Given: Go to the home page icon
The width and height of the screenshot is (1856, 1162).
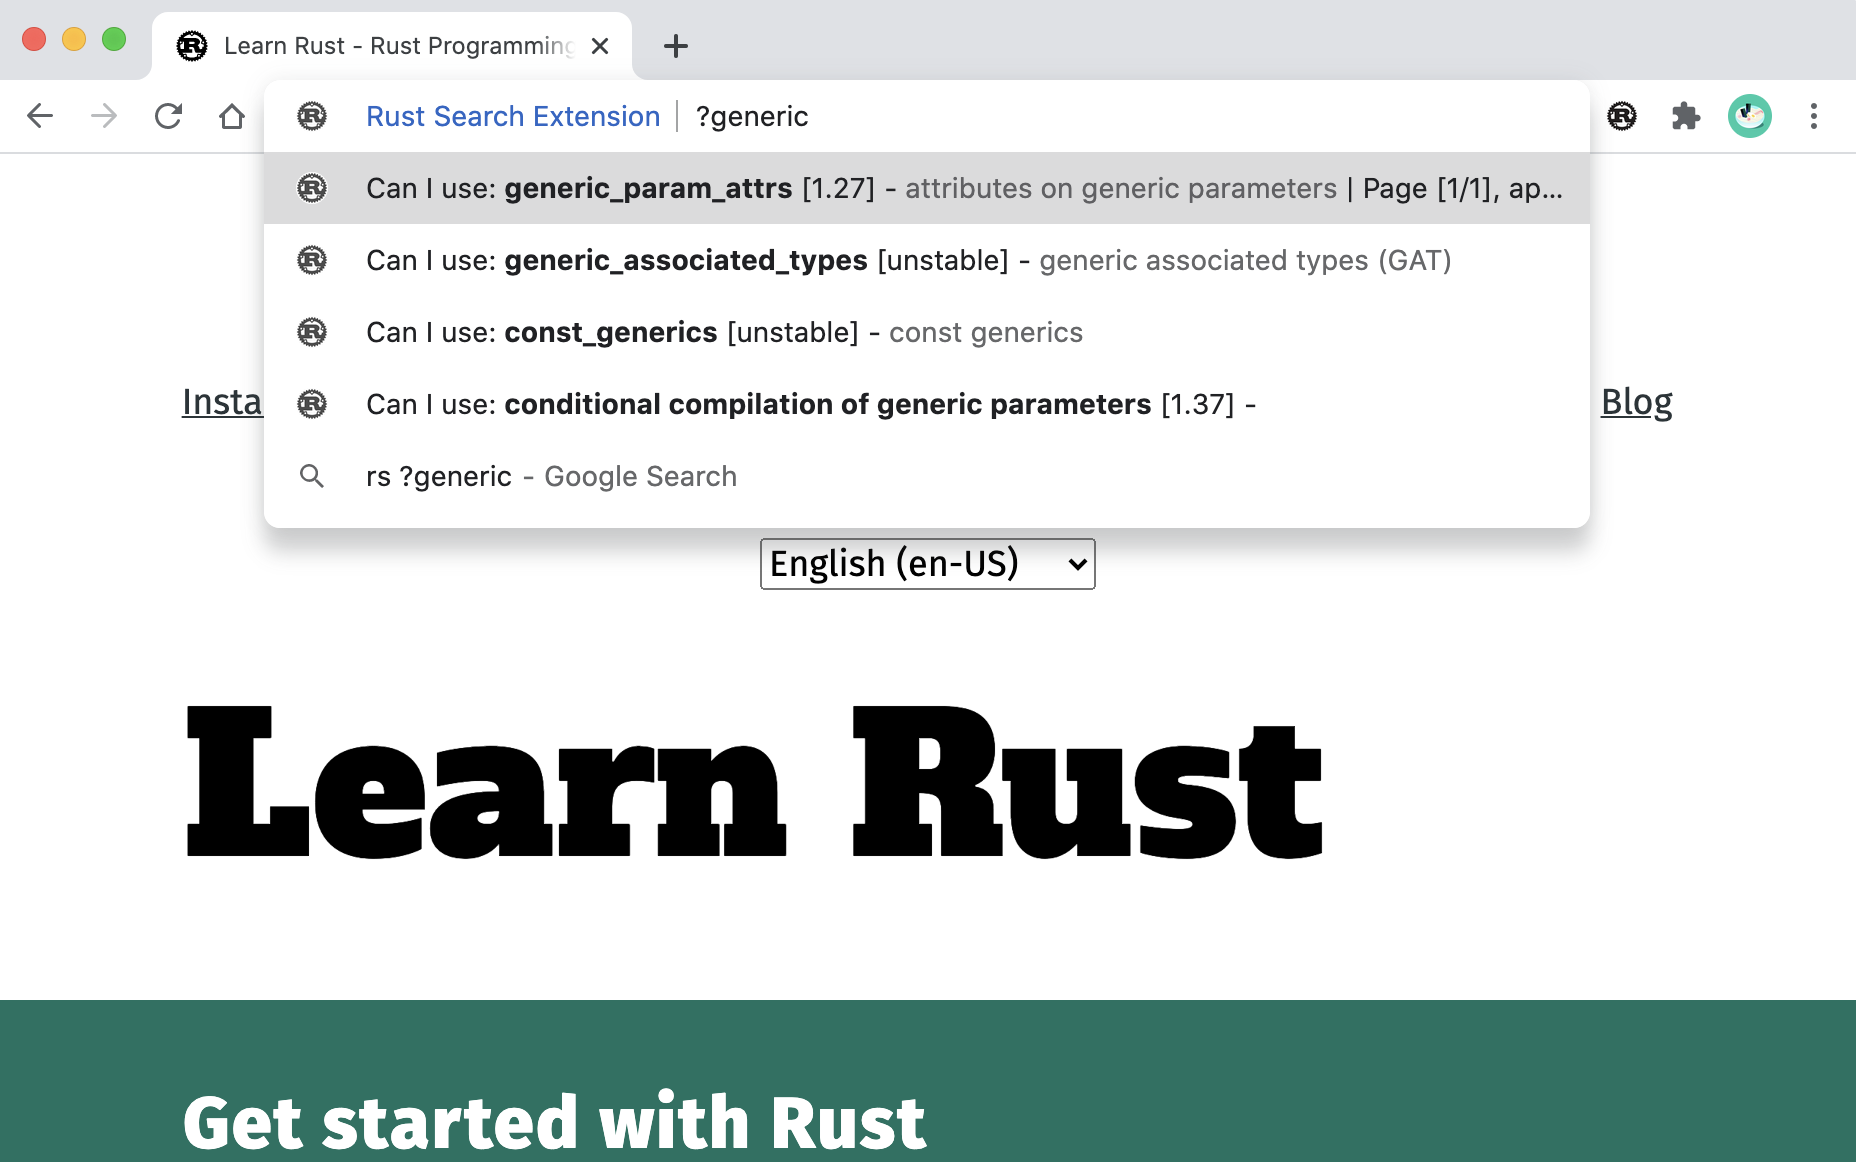Looking at the screenshot, I should click(232, 116).
